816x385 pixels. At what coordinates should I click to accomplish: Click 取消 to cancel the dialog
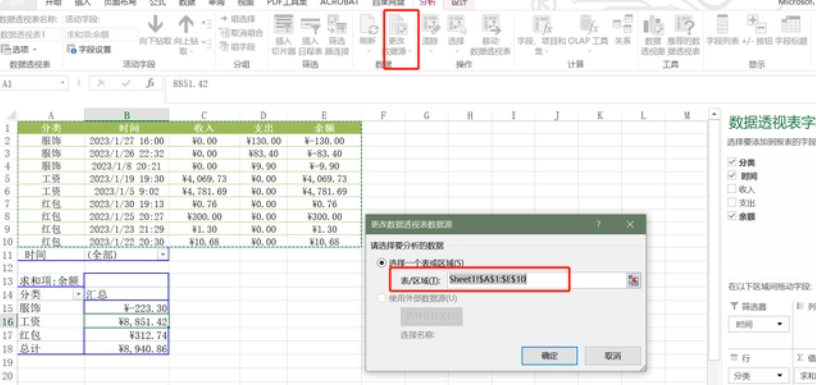click(x=613, y=356)
